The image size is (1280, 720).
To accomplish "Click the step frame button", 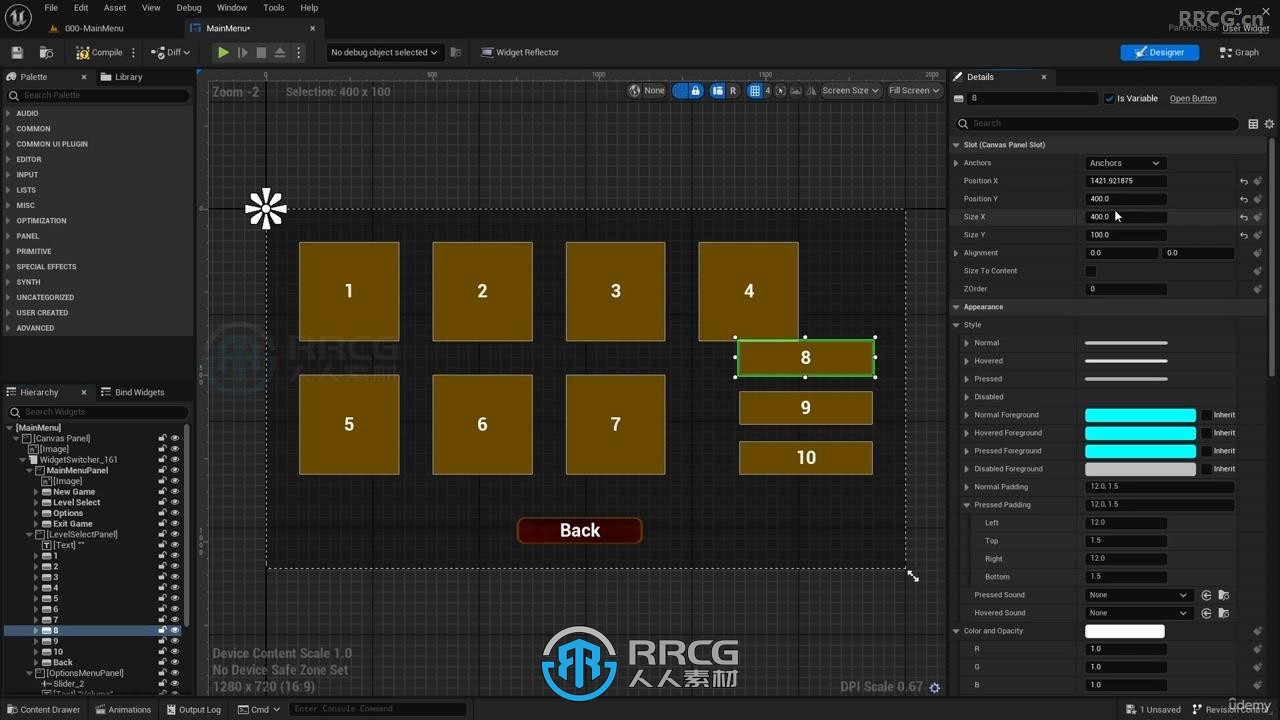I will (x=242, y=52).
